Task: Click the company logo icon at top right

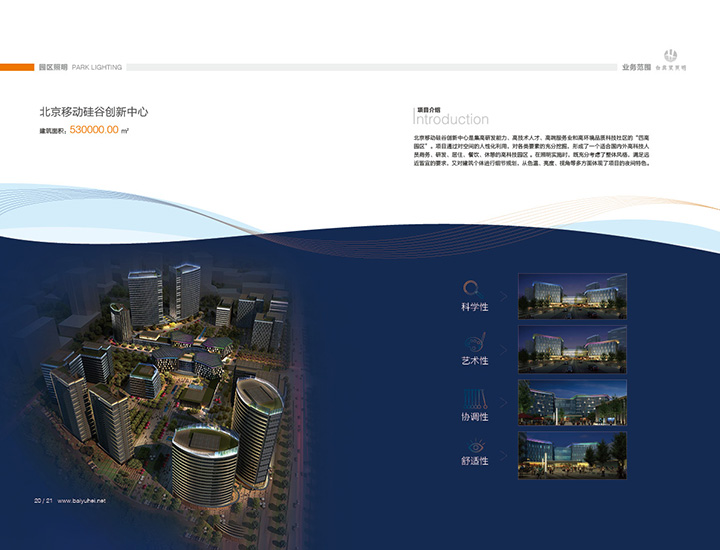Action: click(670, 56)
